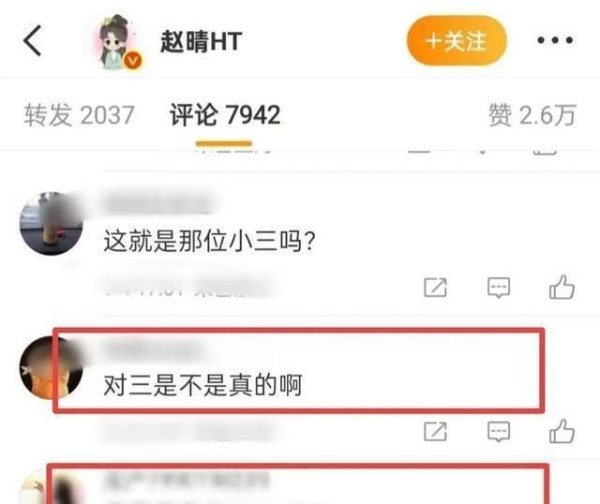Like the comment 这就是那位小三吗
The width and height of the screenshot is (600, 504).
[562, 287]
